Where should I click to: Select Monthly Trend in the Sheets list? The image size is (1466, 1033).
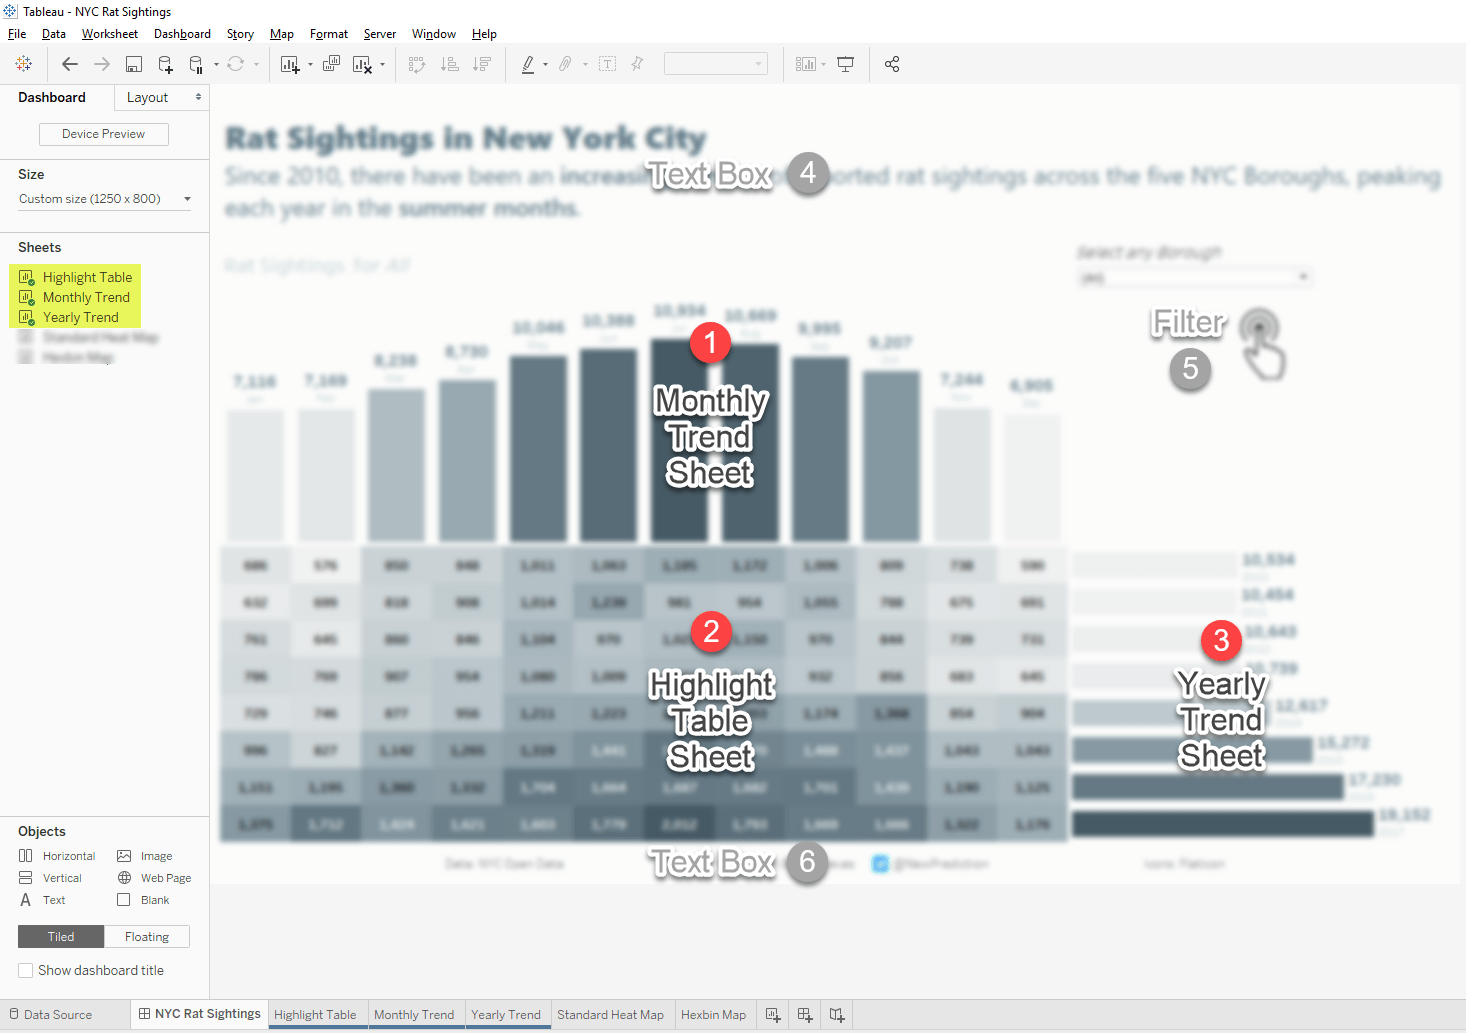85,297
